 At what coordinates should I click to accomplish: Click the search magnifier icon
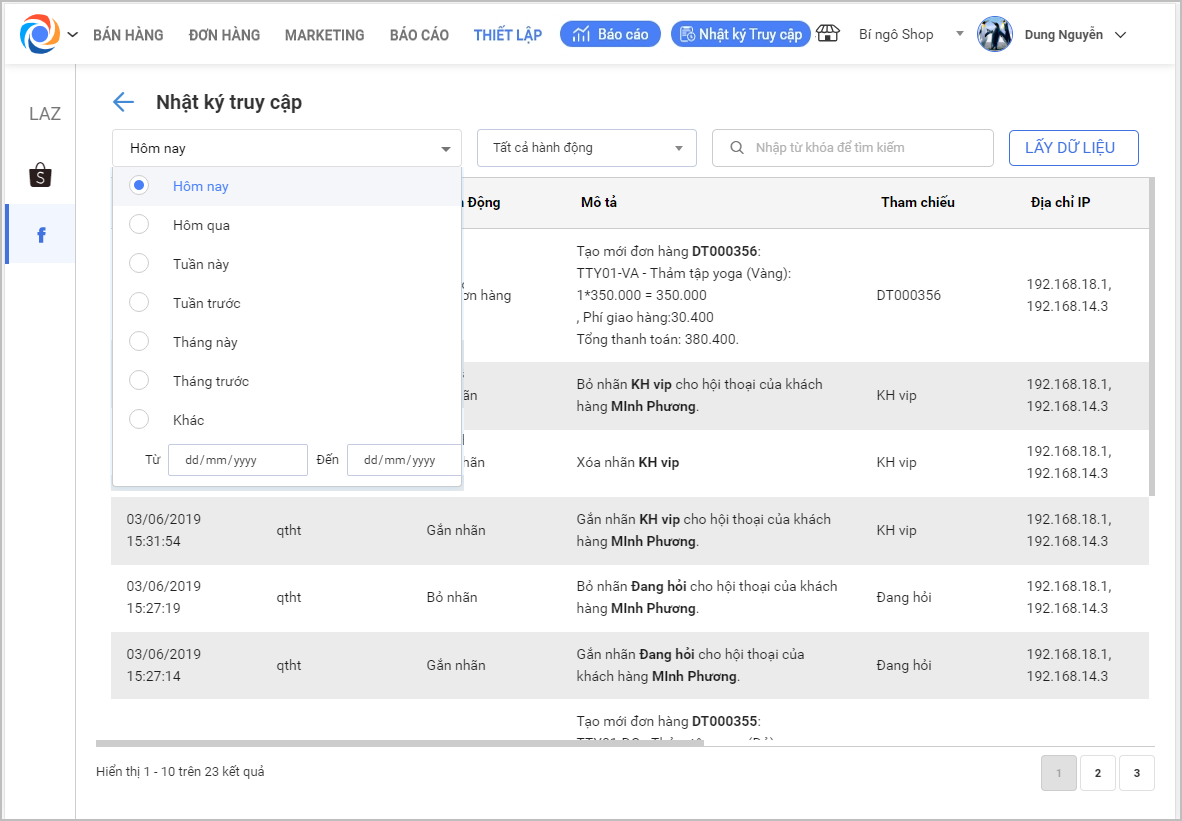(x=737, y=148)
